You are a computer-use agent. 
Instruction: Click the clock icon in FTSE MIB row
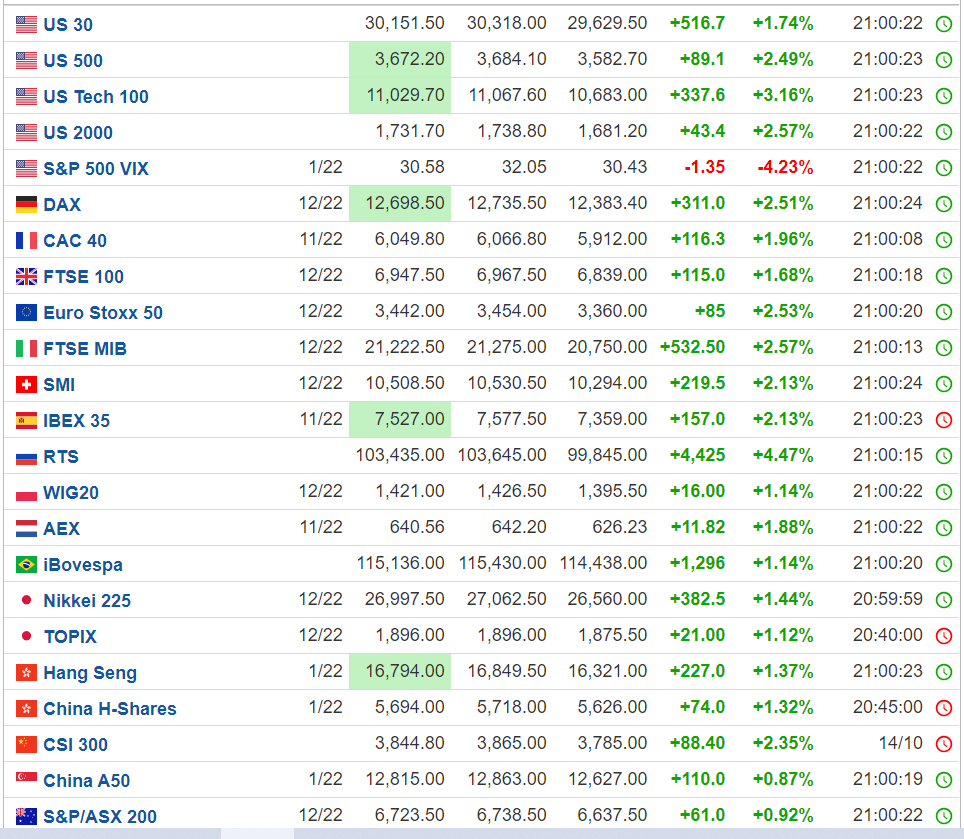pos(944,349)
